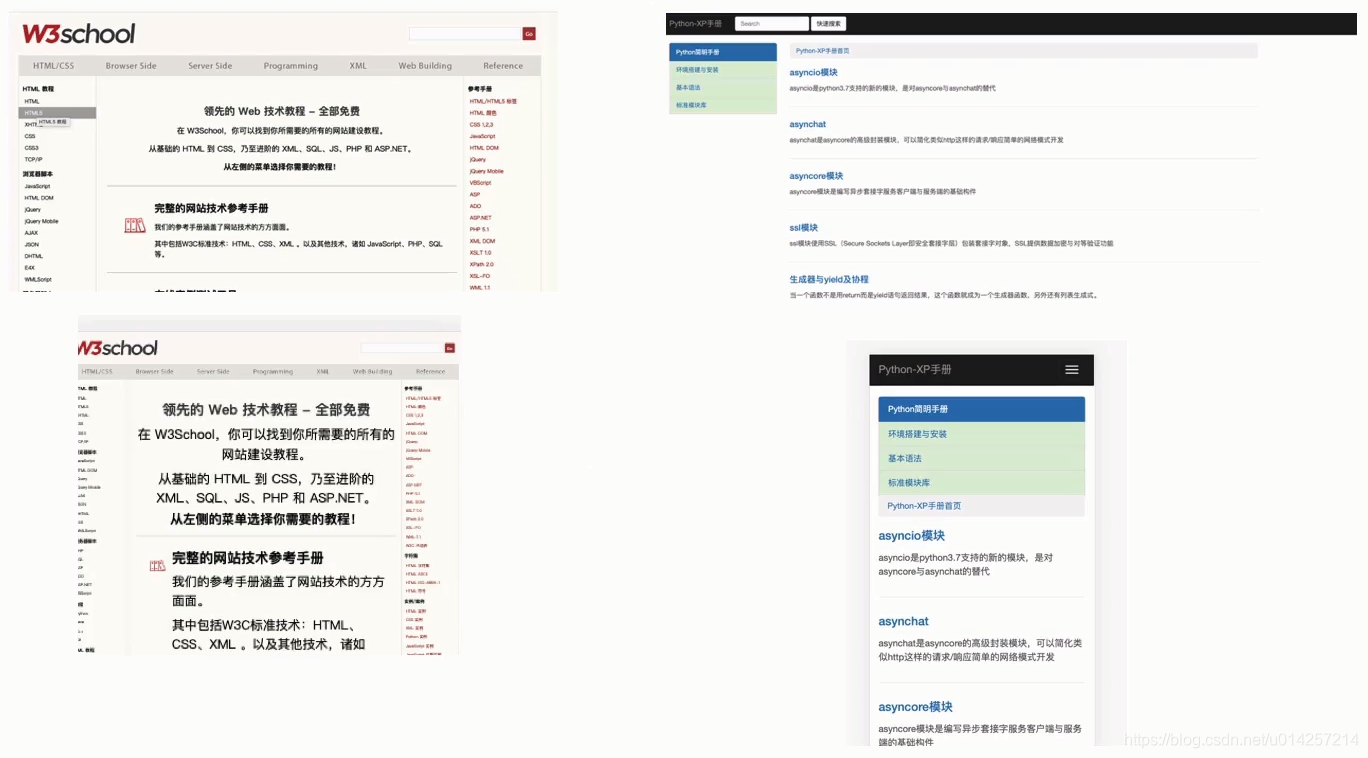Open the asyncio模块 article link

pyautogui.click(x=813, y=71)
